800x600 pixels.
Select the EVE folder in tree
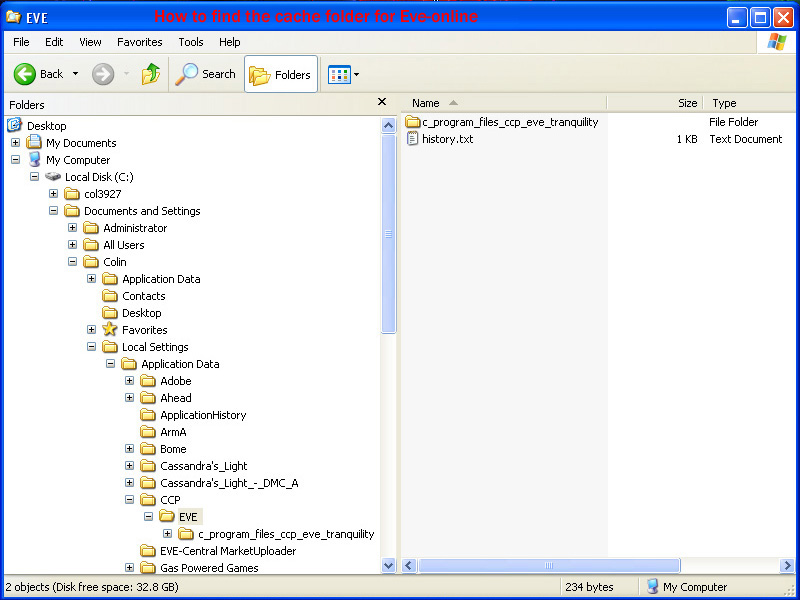pyautogui.click(x=181, y=517)
